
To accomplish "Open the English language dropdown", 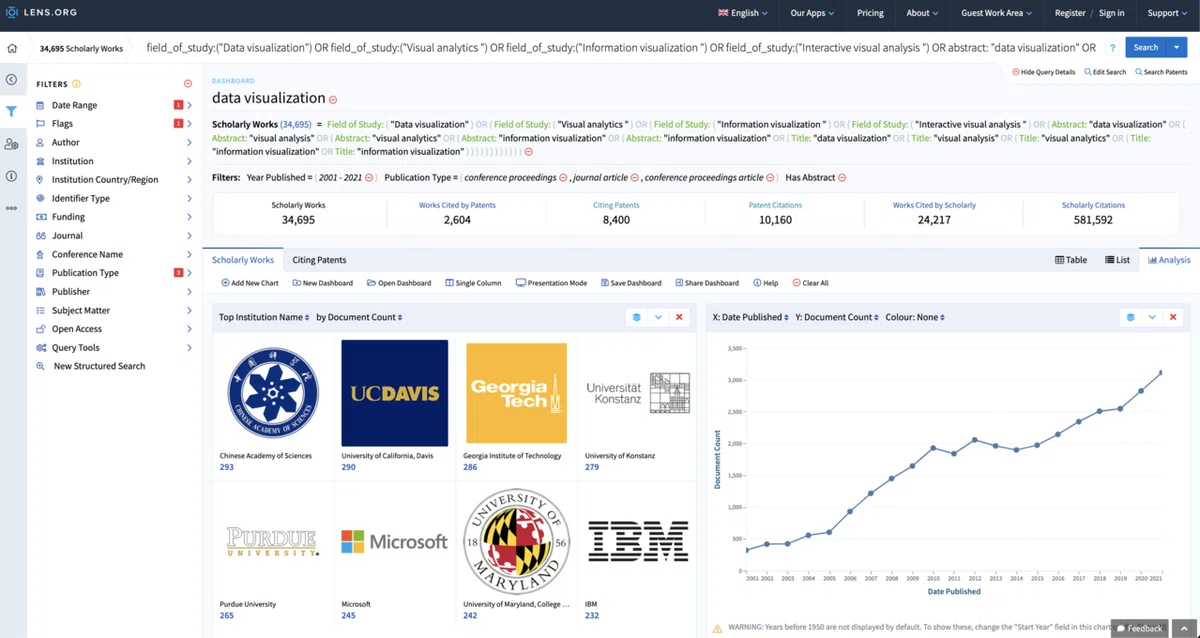I will [743, 13].
